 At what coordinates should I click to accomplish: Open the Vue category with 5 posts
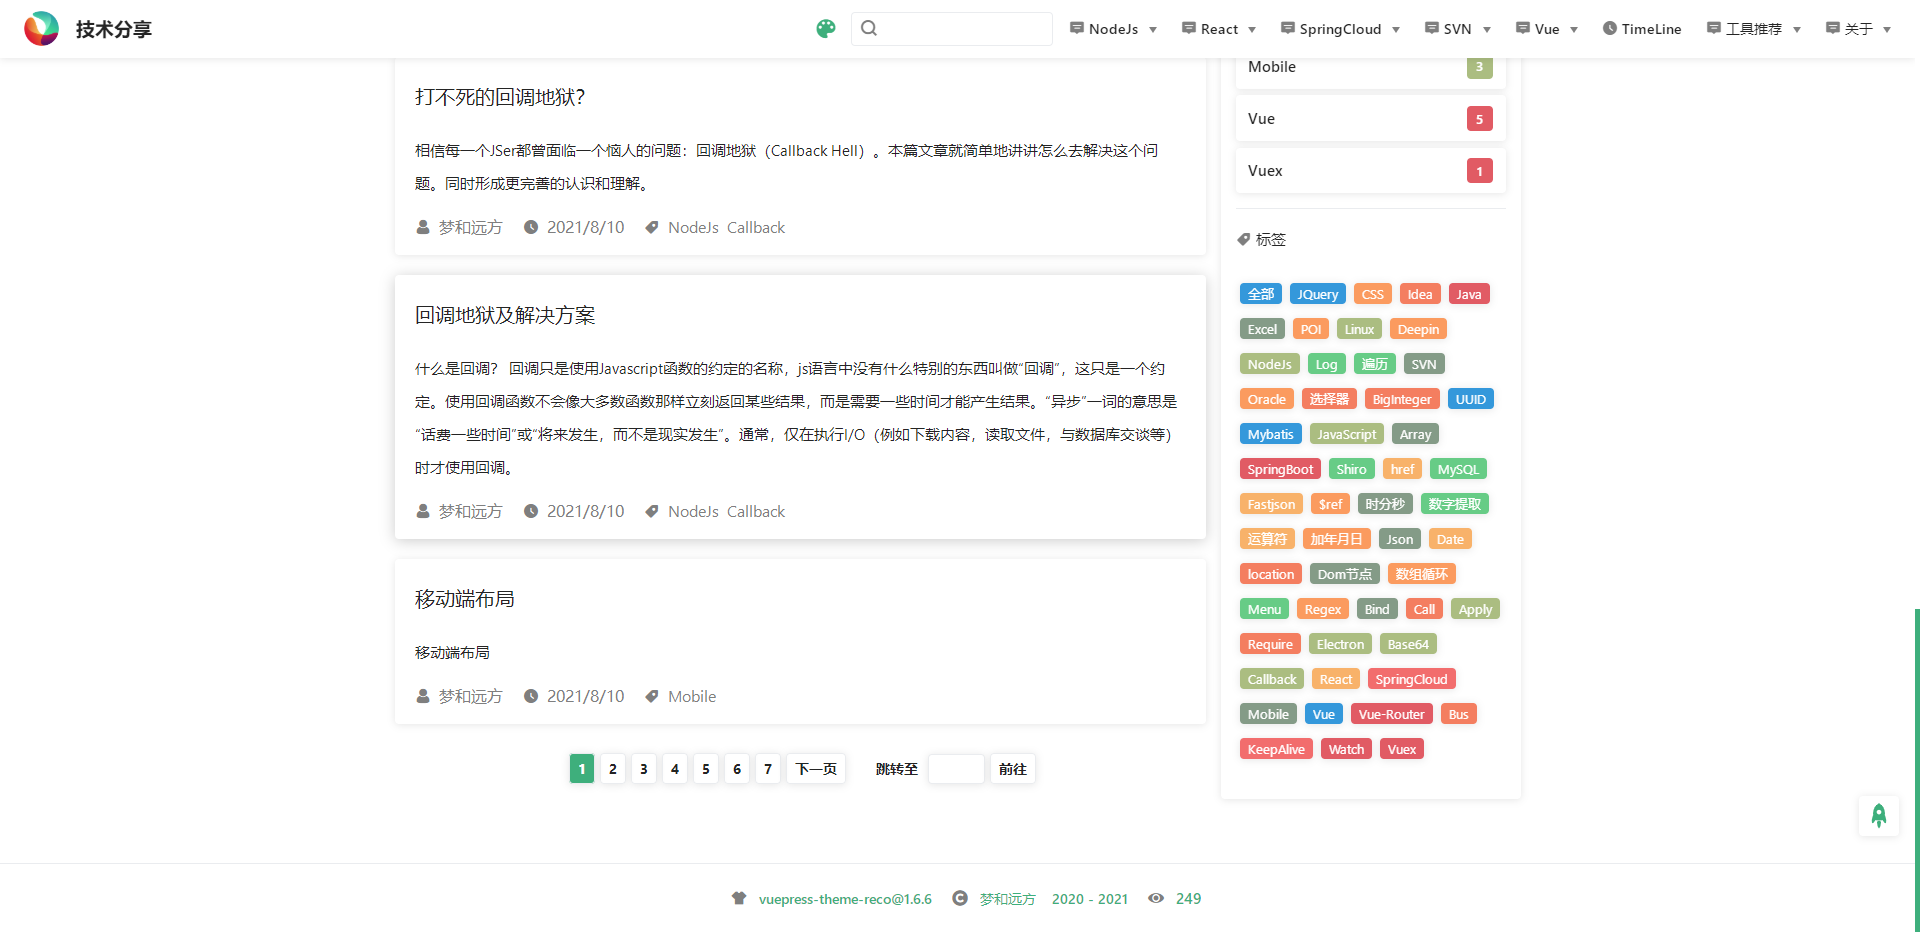[x=1371, y=119]
